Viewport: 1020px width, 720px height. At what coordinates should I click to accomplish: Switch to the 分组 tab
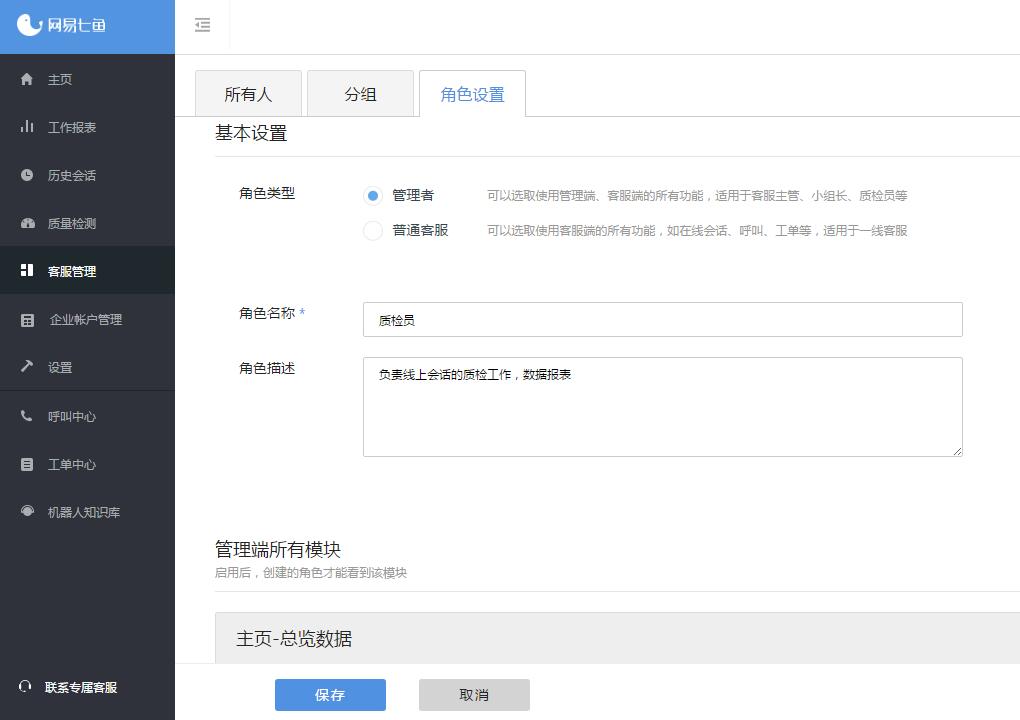pyautogui.click(x=360, y=94)
